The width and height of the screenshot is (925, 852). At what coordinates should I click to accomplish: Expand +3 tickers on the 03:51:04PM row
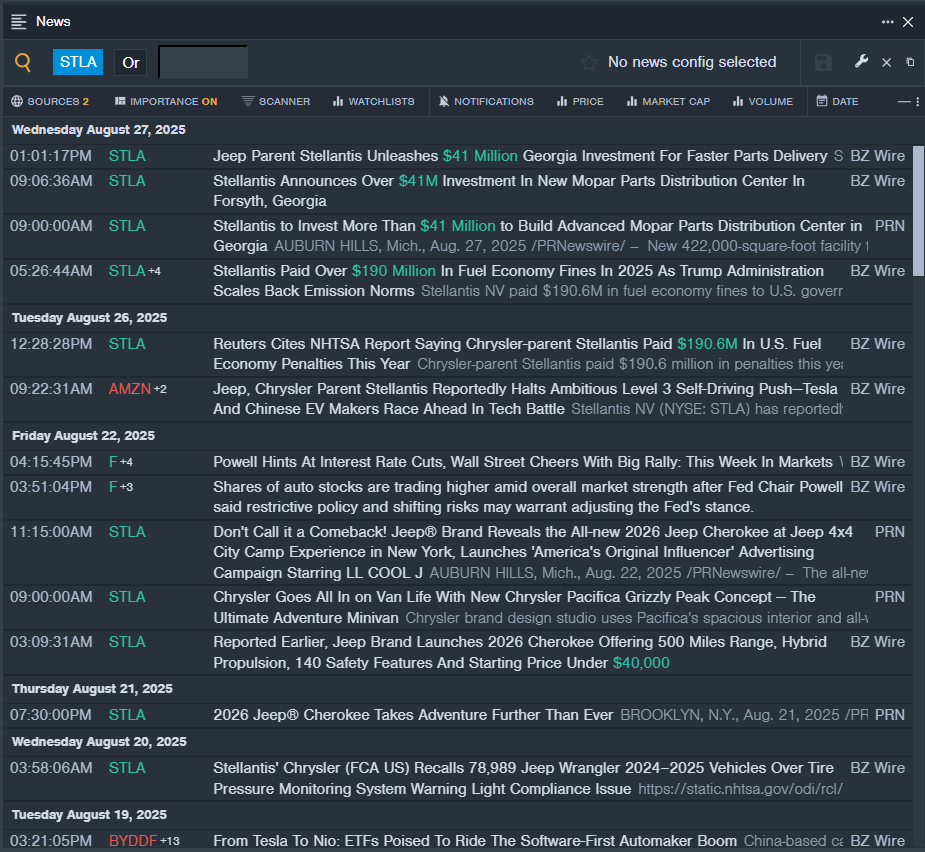pos(127,487)
